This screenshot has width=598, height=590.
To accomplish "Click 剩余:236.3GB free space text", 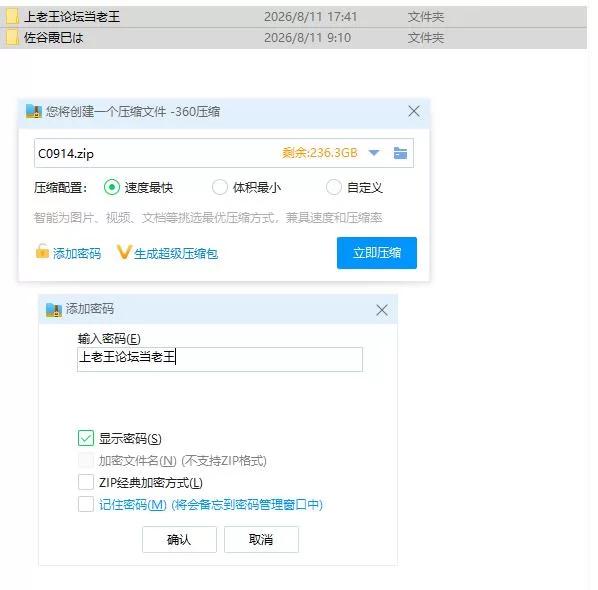I will [x=320, y=153].
